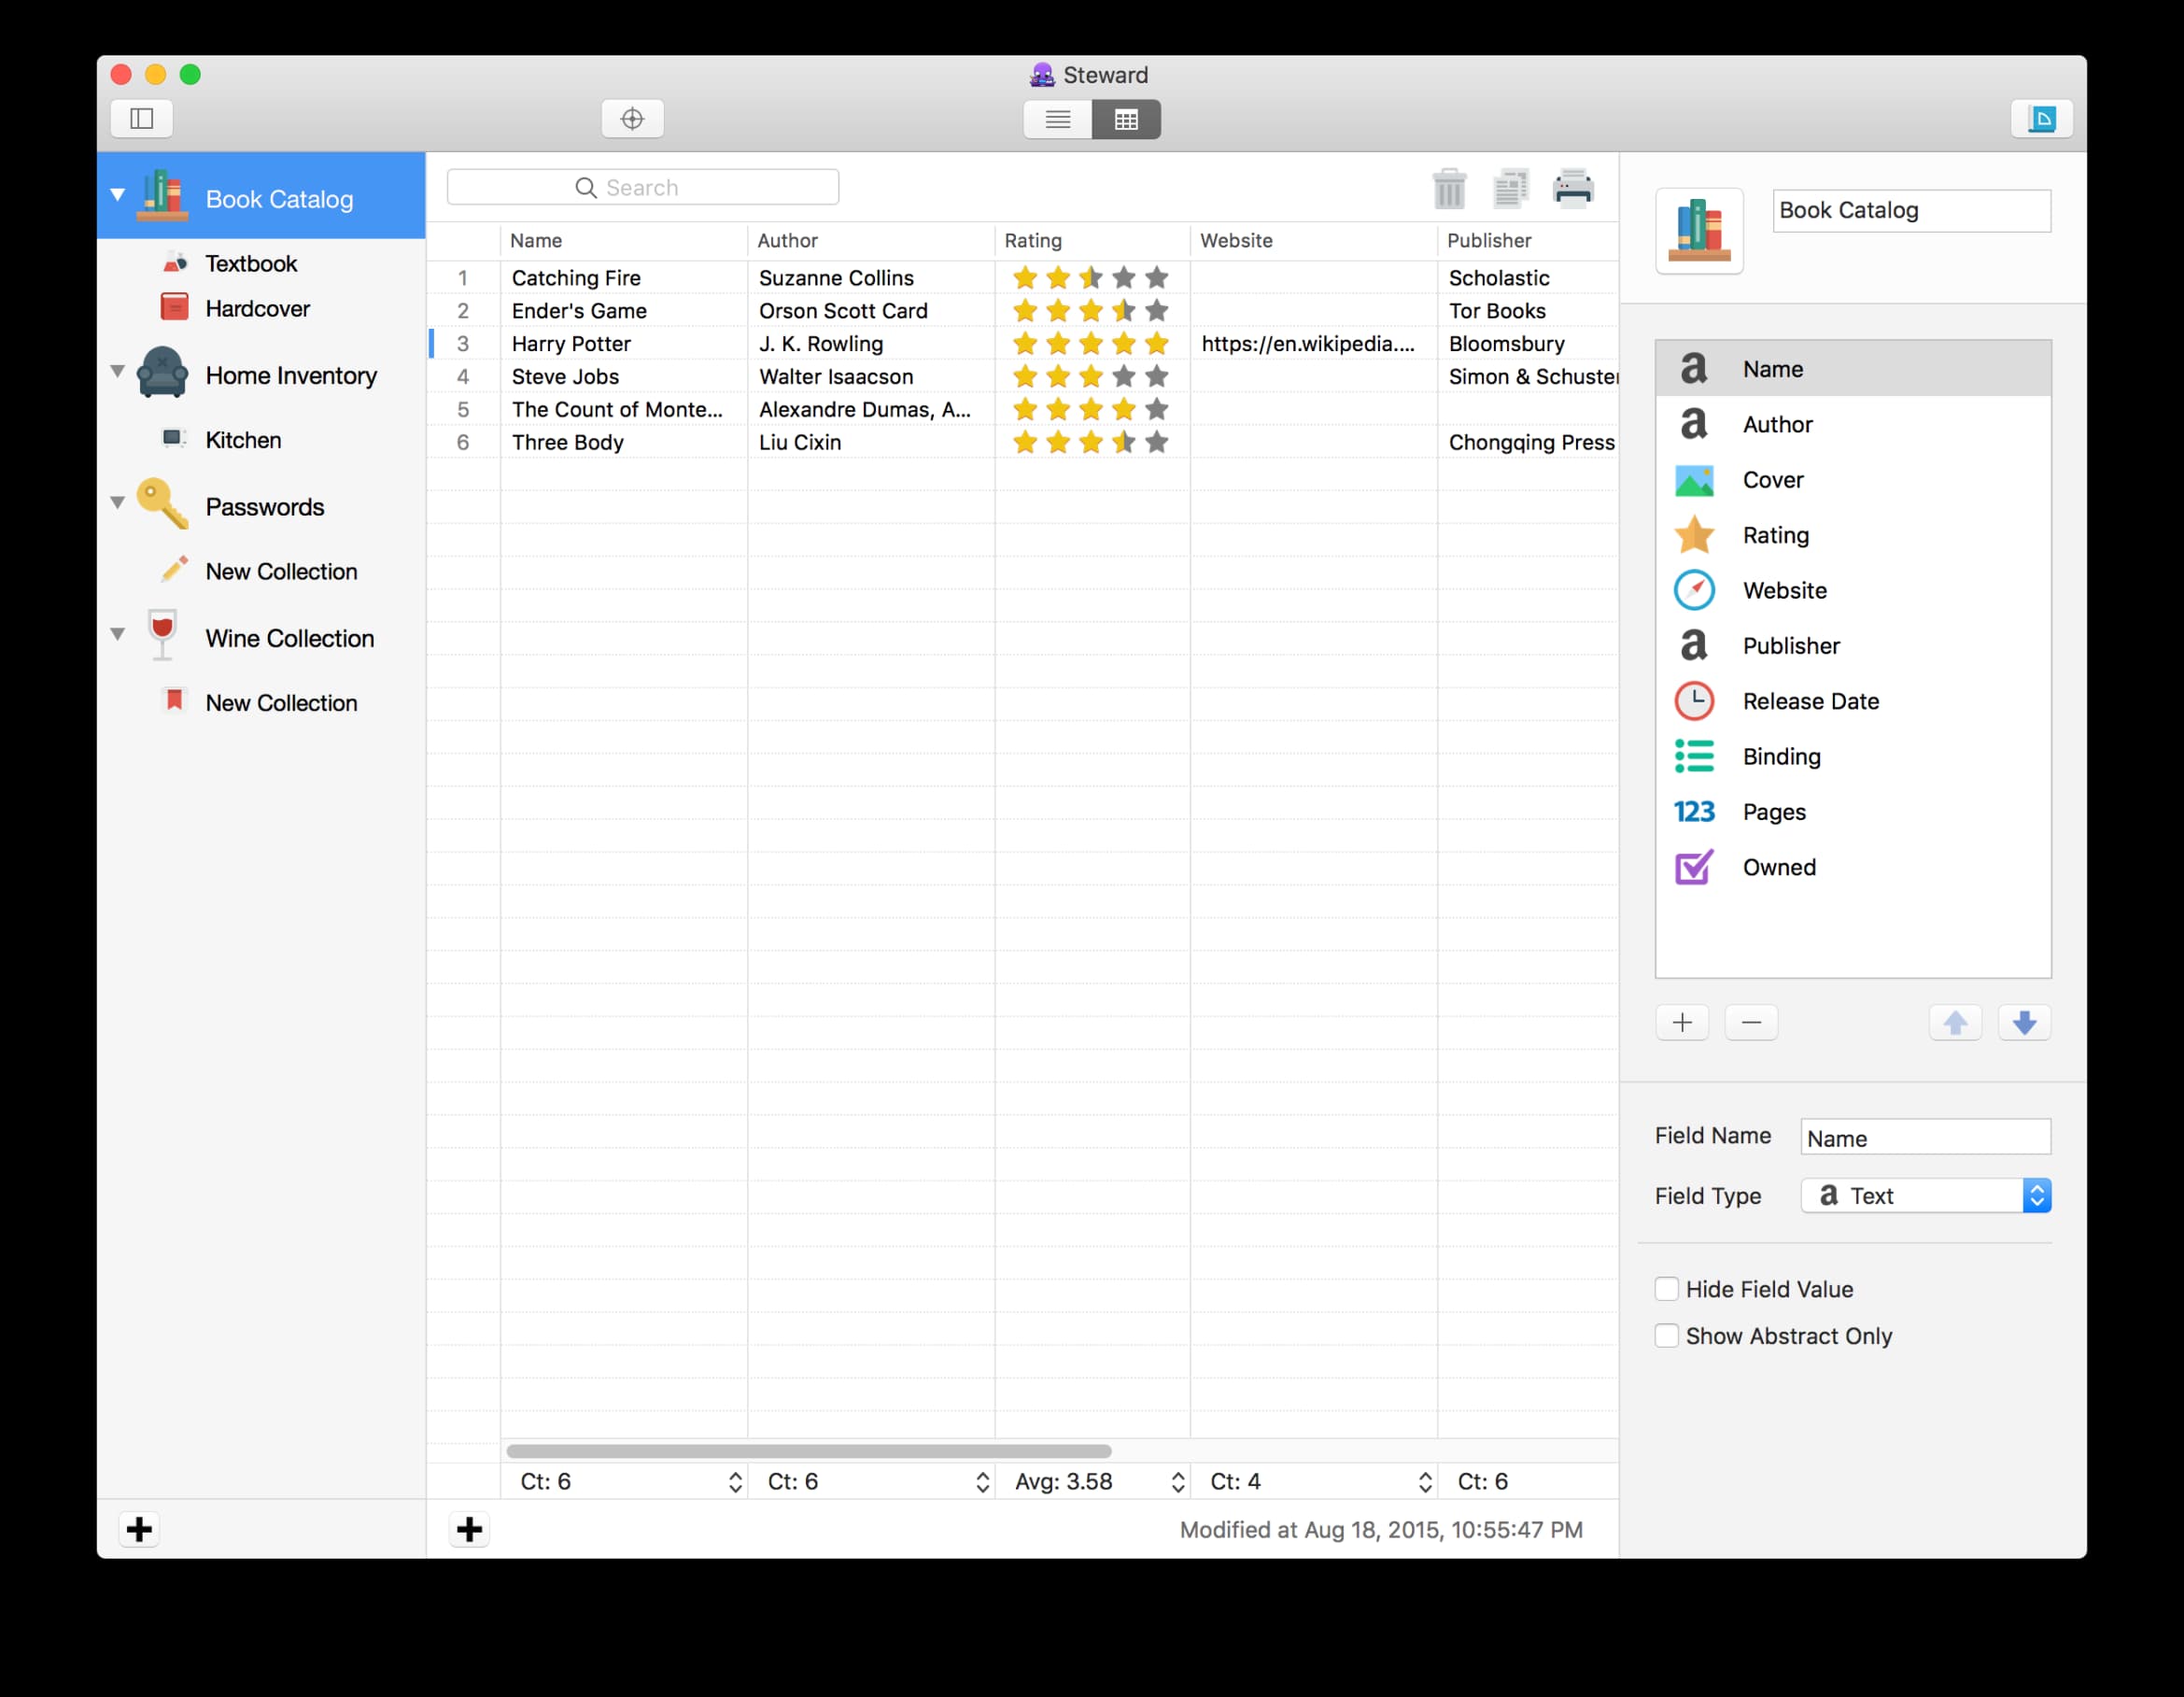The height and width of the screenshot is (1697, 2184).
Task: Click the crosshair target toolbar icon
Action: [x=632, y=119]
